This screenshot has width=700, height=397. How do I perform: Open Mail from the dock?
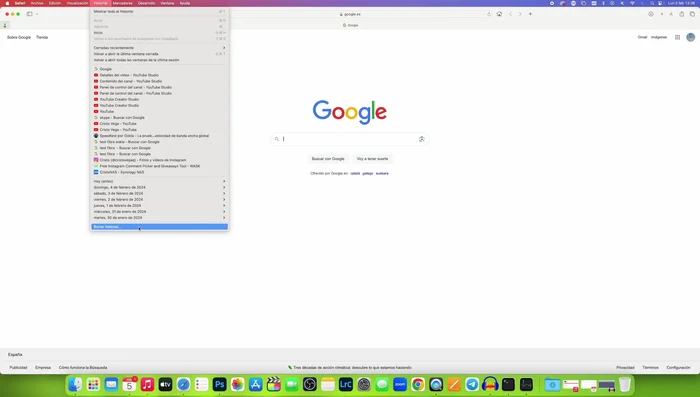tap(111, 384)
